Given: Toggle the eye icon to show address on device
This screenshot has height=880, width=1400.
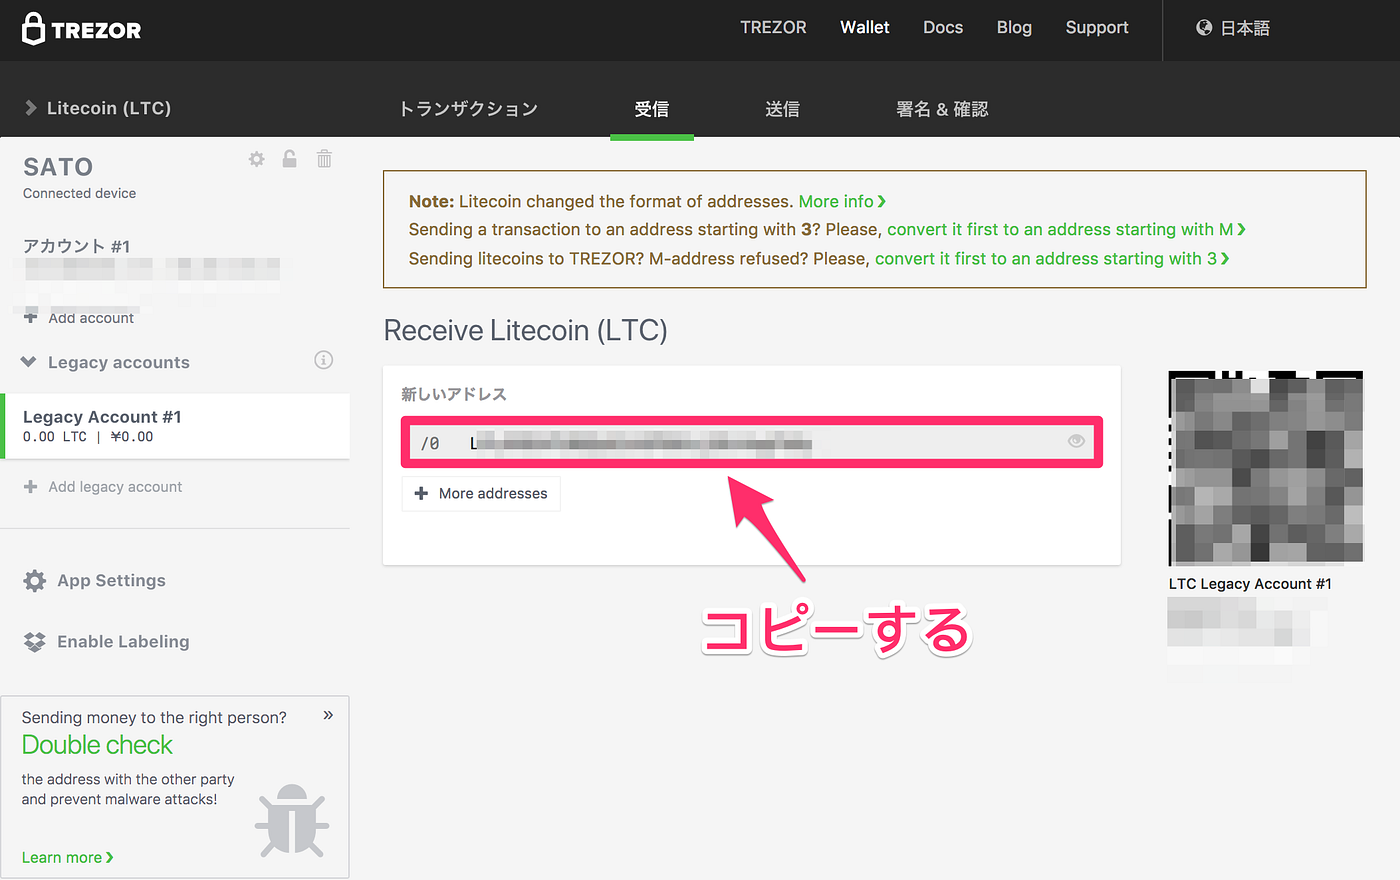Looking at the screenshot, I should click(1076, 441).
